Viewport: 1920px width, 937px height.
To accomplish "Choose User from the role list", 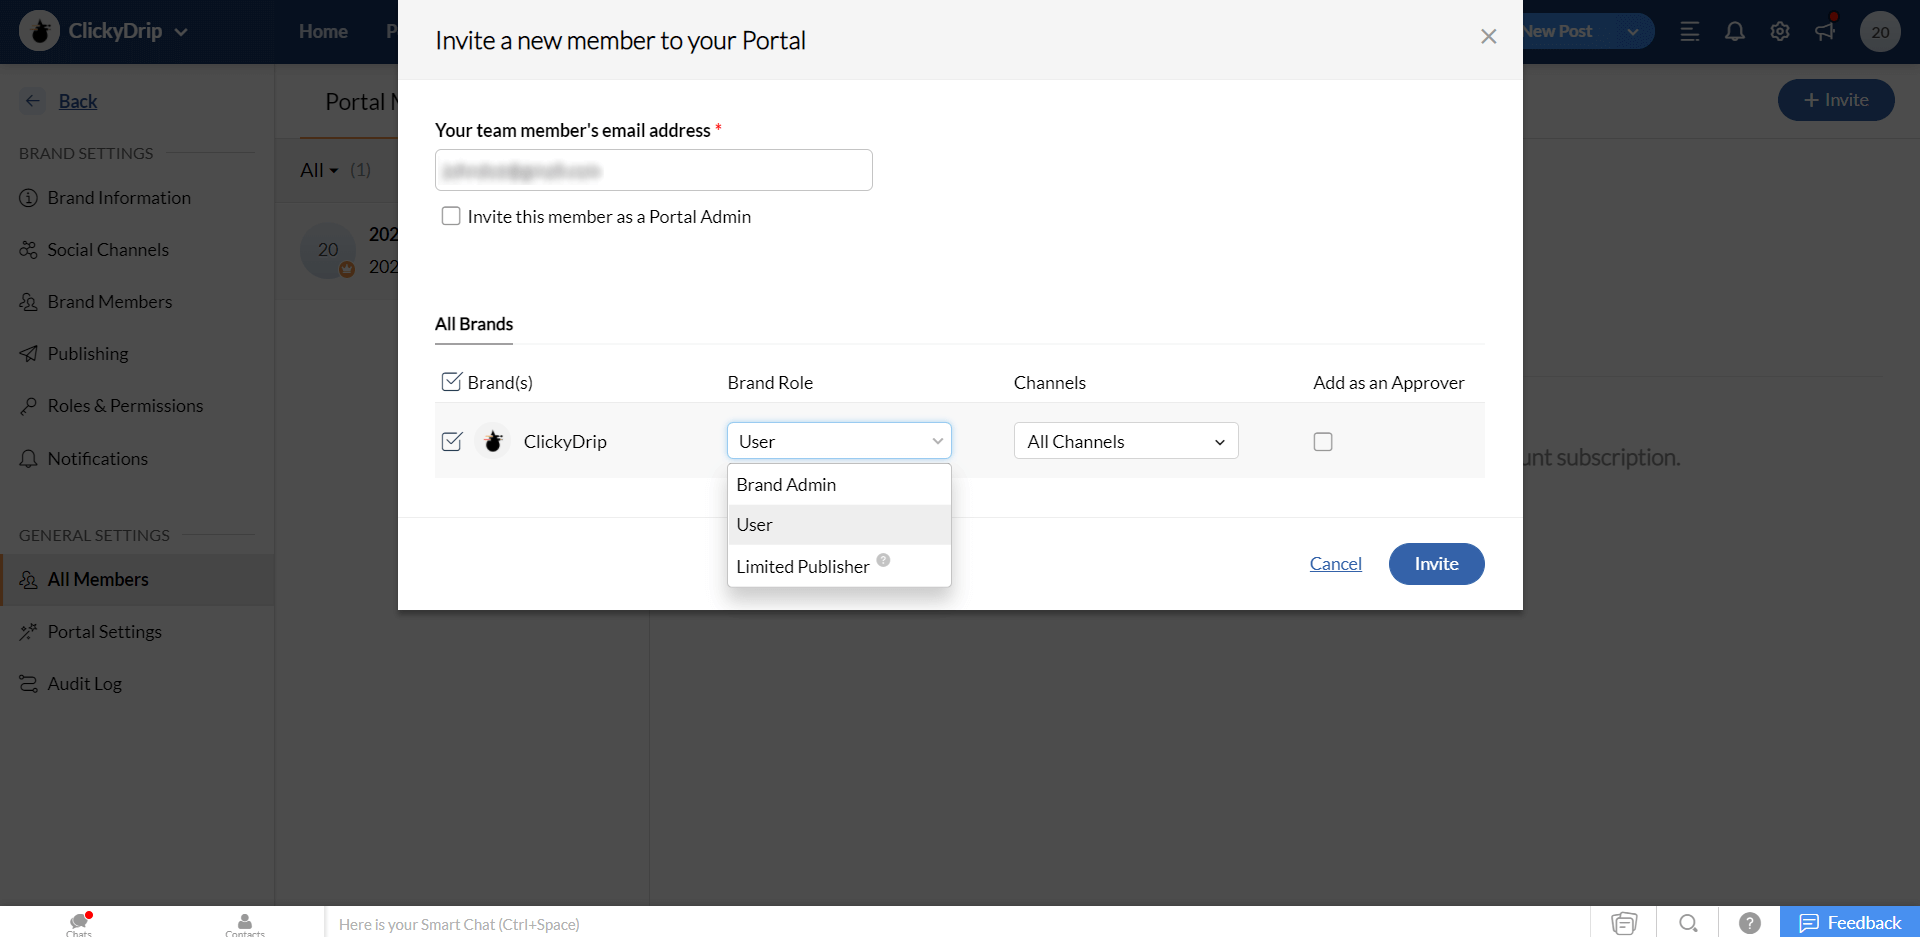I will click(x=839, y=524).
